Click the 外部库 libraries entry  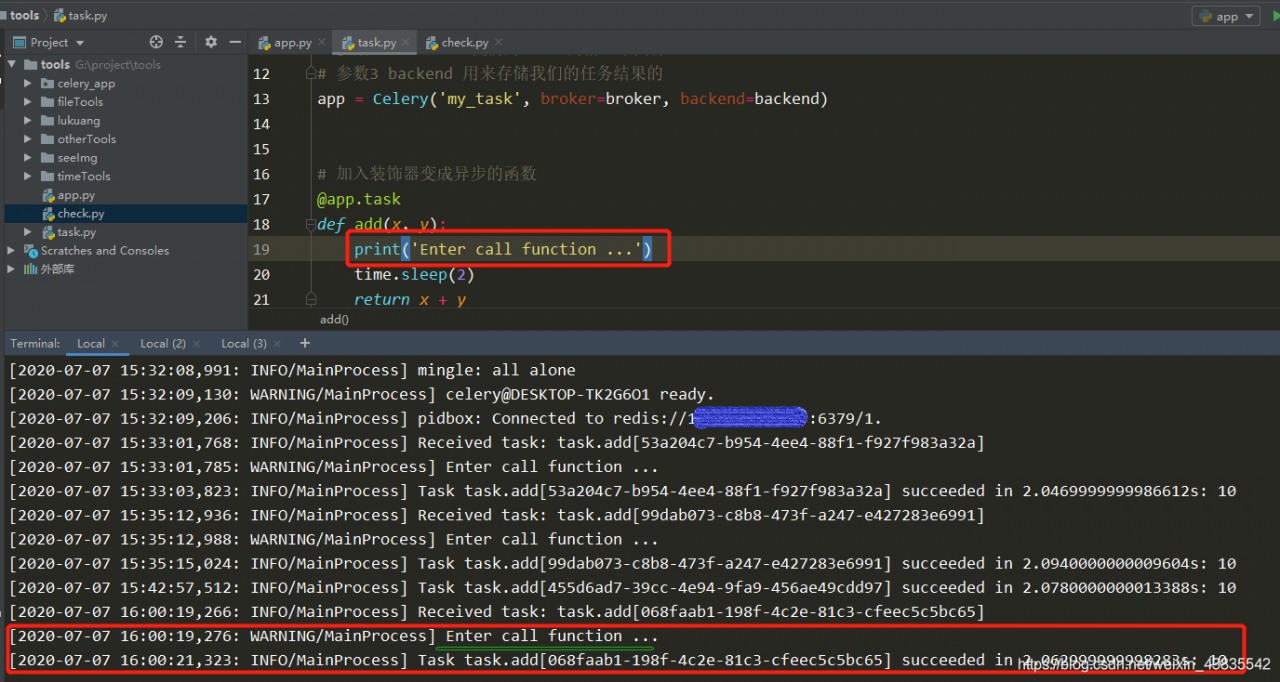coord(57,269)
